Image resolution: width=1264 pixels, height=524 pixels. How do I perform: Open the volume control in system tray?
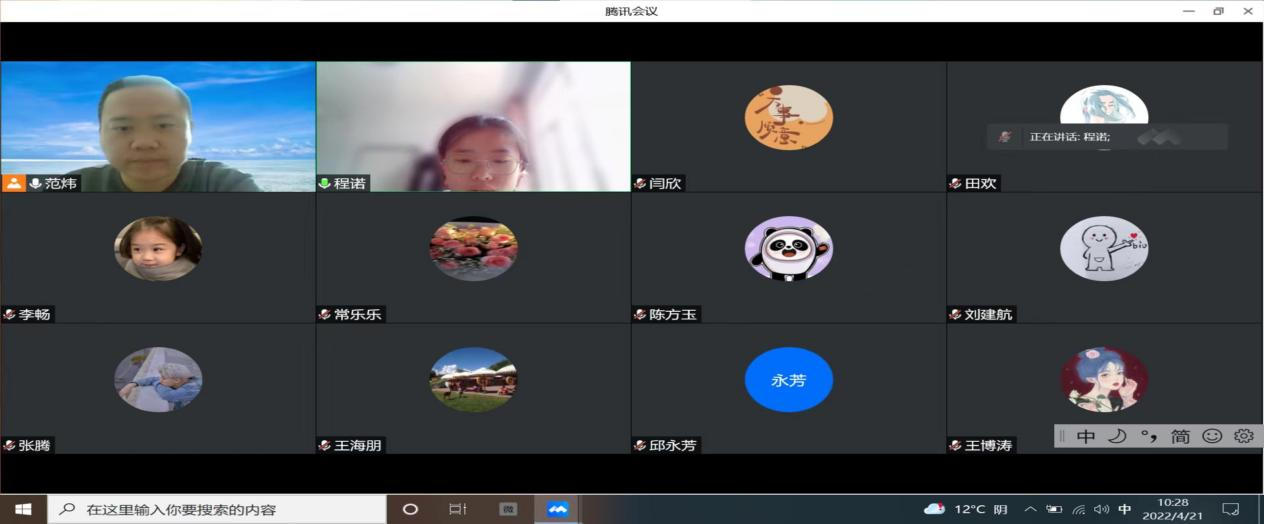1101,509
